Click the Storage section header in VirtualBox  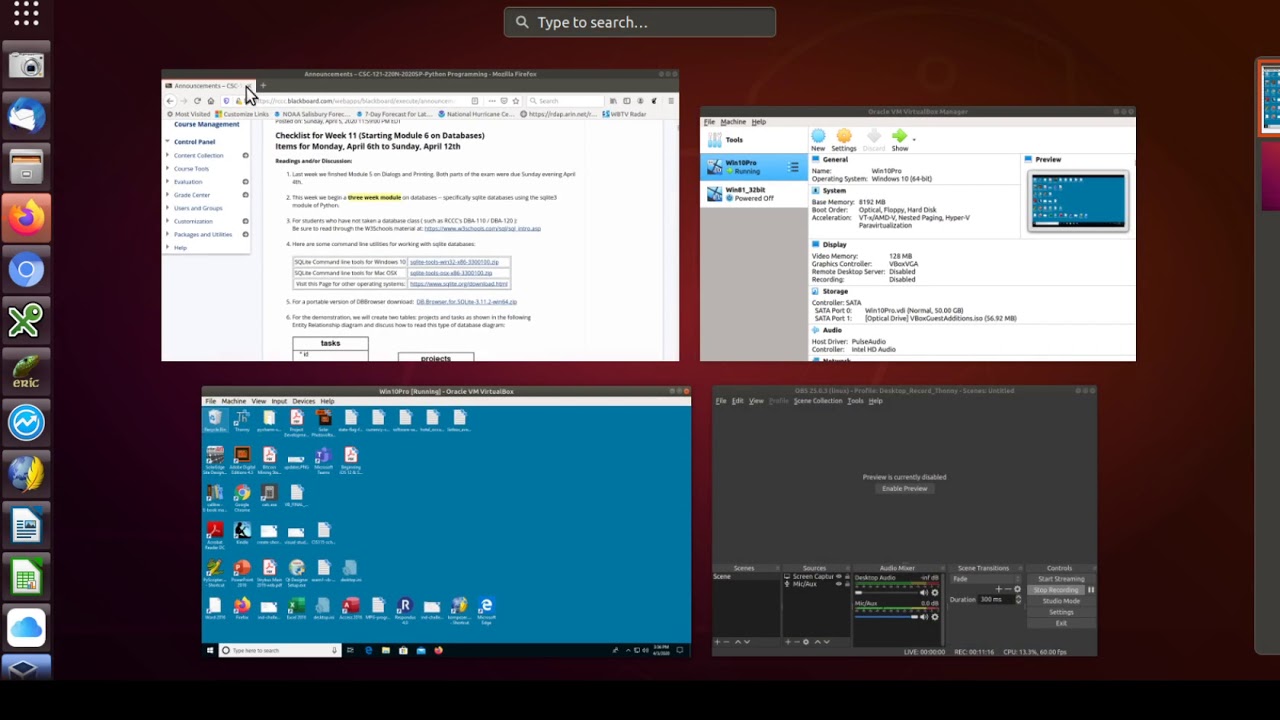click(835, 291)
